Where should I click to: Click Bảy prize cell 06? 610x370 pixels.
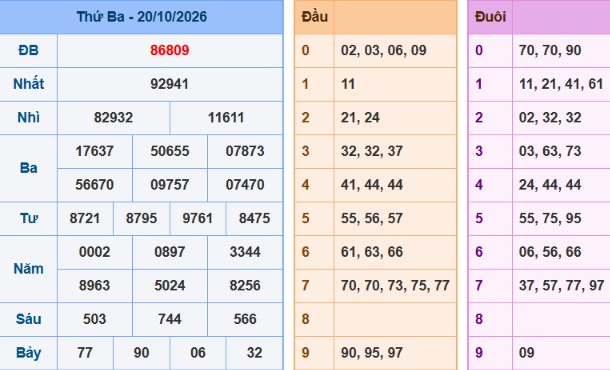coord(198,352)
